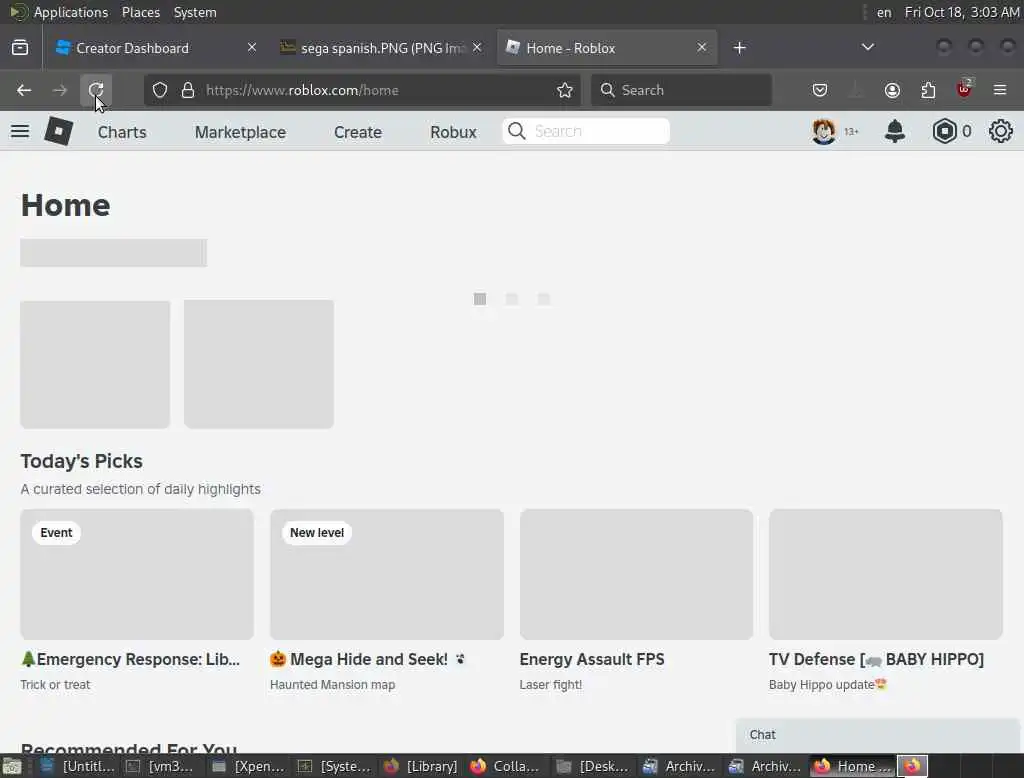
Task: Switch to the [Library] taskbar window
Action: (421, 766)
